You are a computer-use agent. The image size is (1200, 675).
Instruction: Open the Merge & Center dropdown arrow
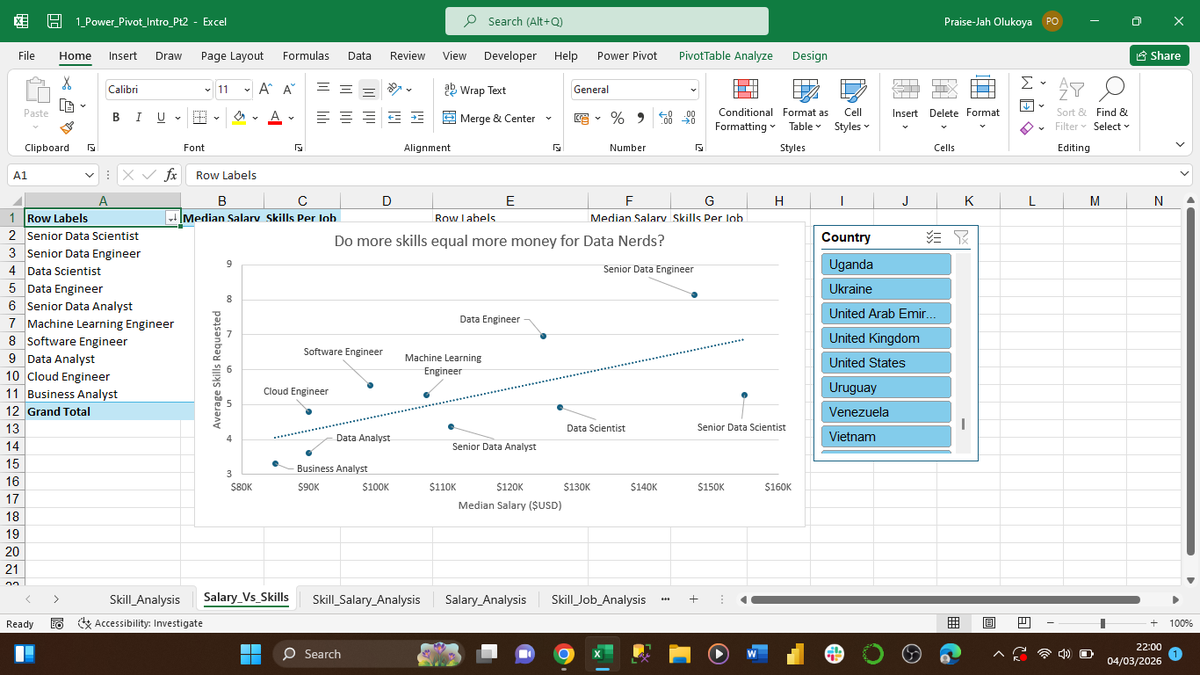tap(548, 118)
